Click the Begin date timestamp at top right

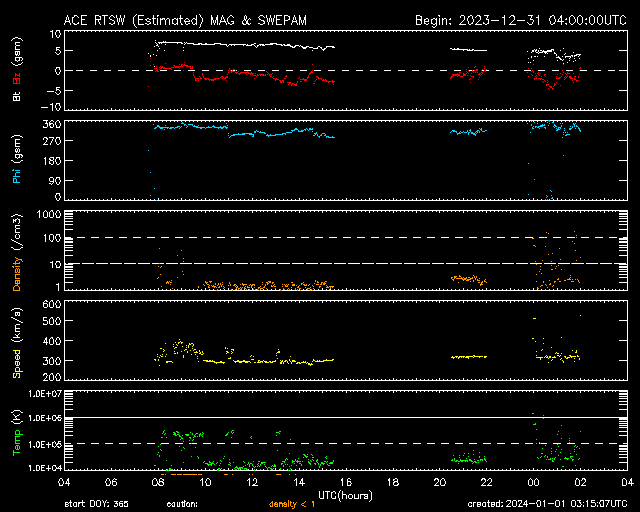[x=519, y=19]
